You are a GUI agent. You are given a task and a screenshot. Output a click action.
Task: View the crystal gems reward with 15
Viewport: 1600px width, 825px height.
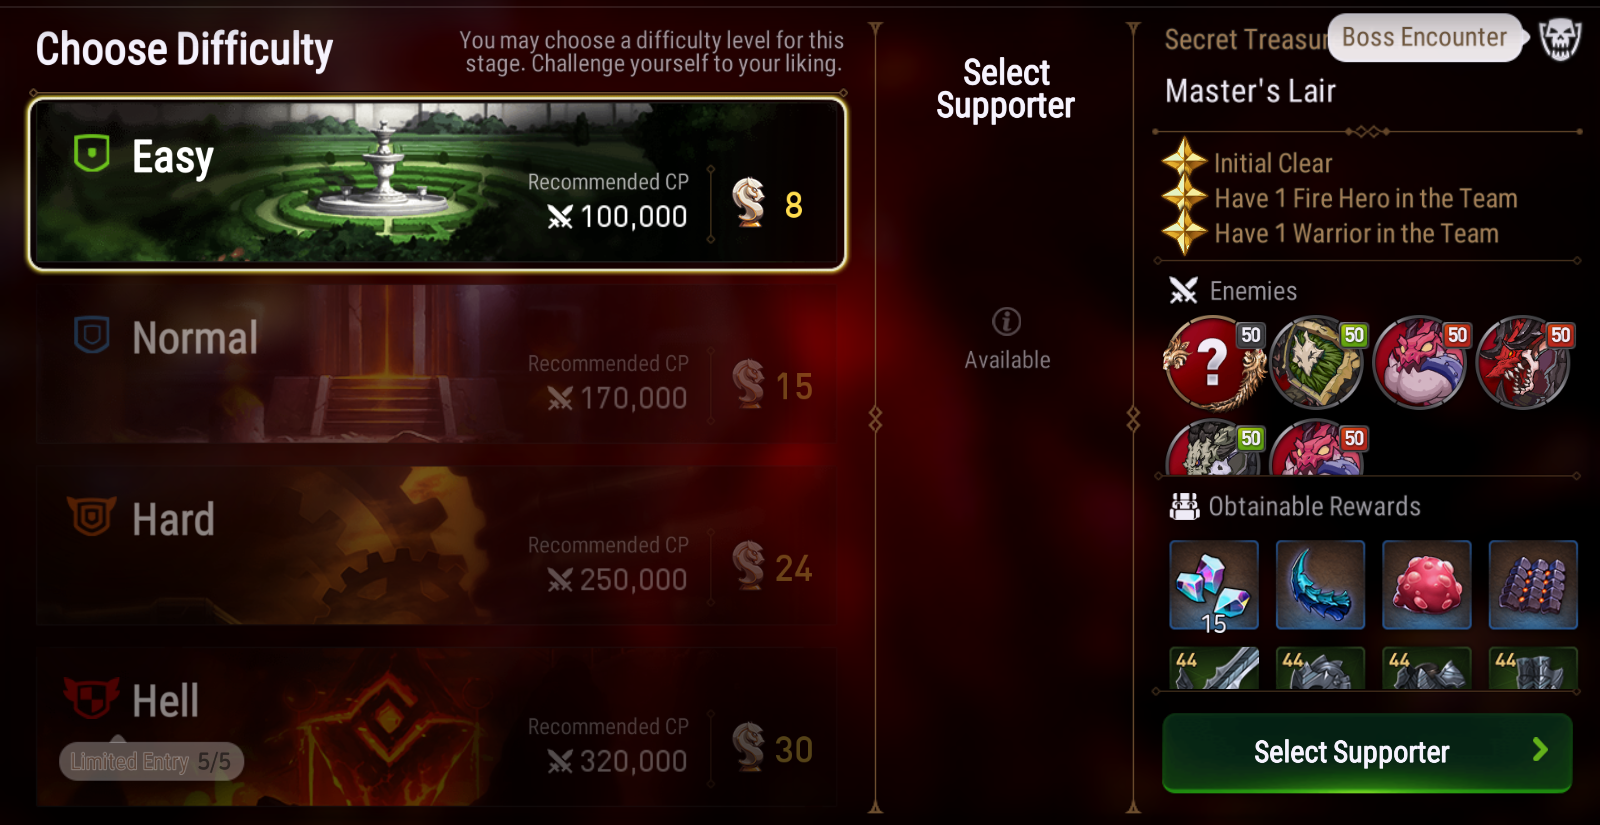pos(1214,585)
